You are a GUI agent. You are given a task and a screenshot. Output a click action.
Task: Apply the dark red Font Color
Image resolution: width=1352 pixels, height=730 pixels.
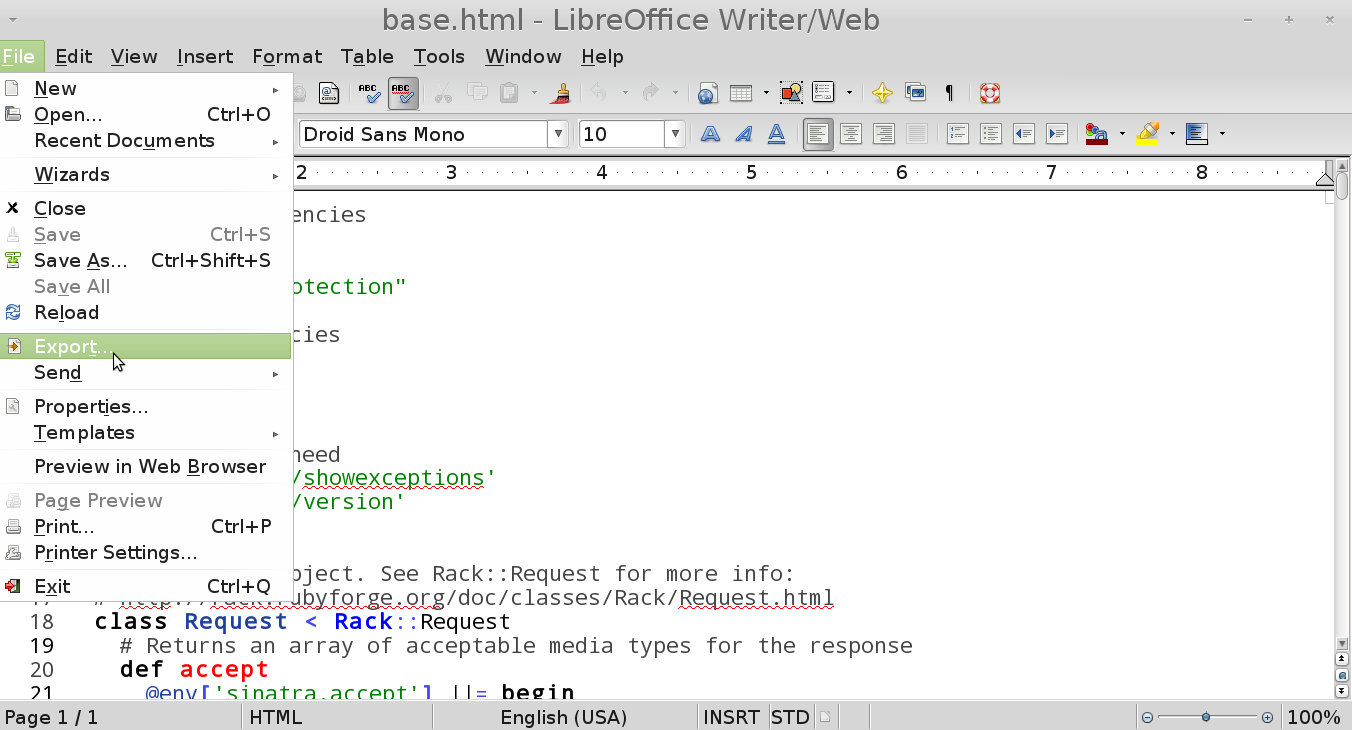[x=1097, y=134]
